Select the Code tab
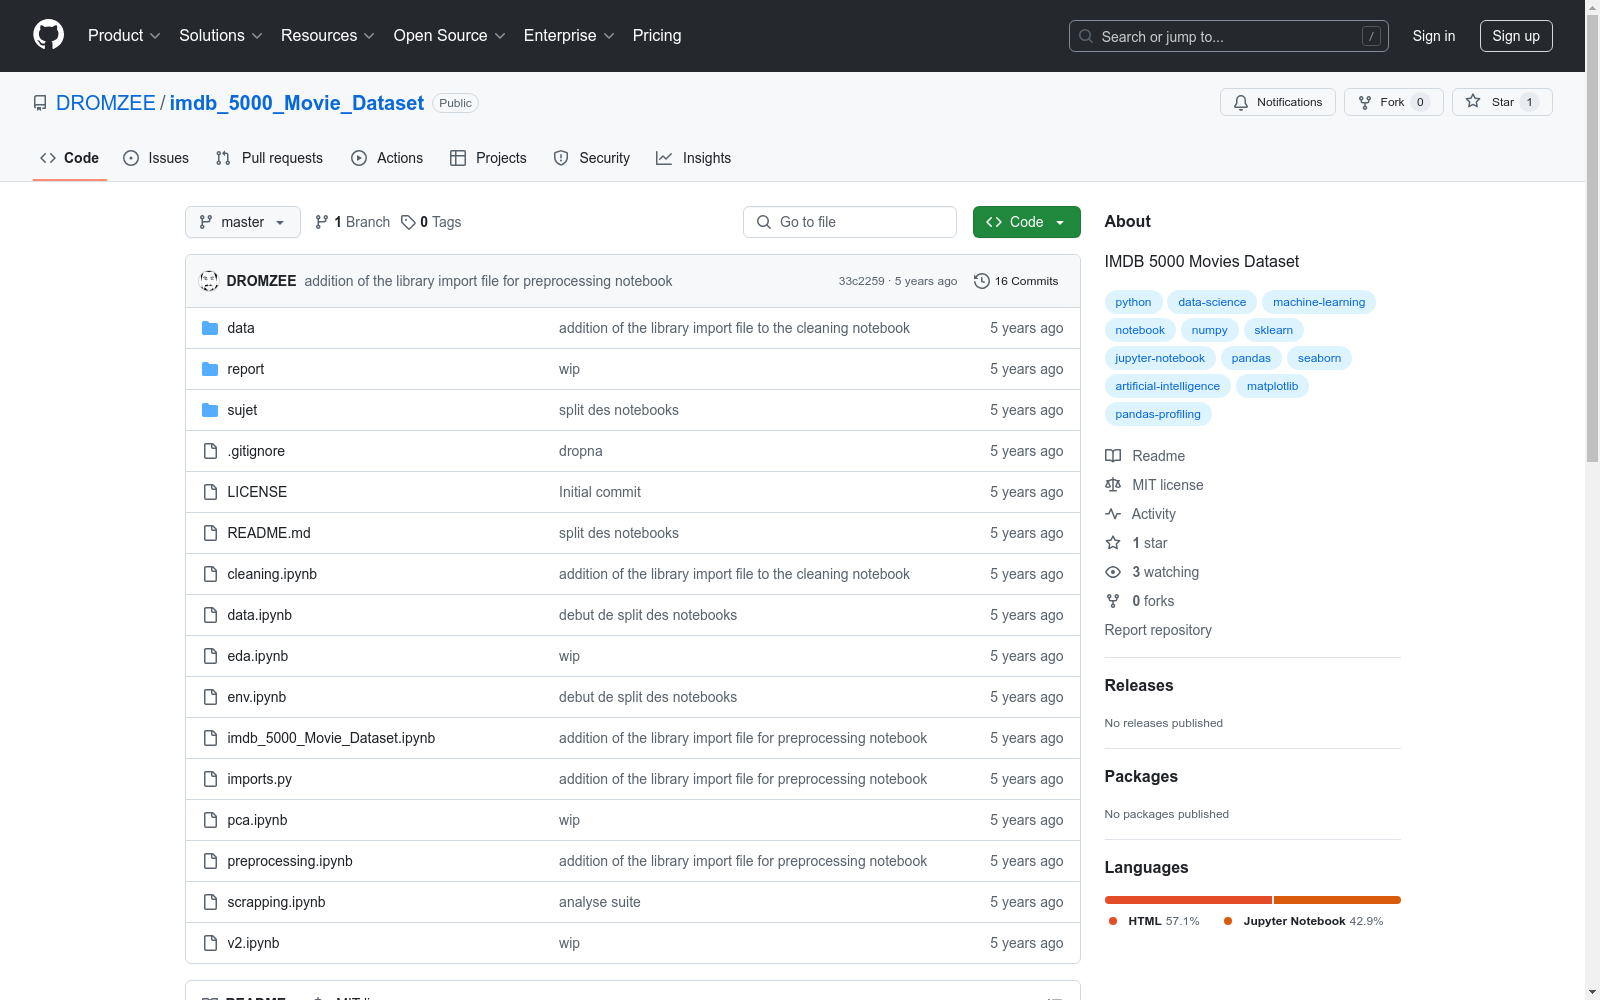Viewport: 1600px width, 1000px height. [70, 158]
